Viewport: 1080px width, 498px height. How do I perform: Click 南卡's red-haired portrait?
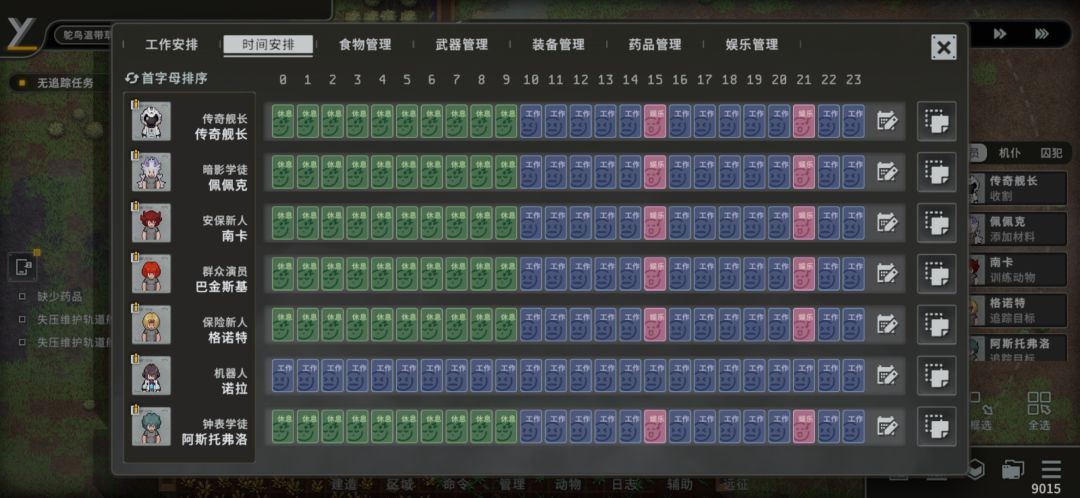point(151,222)
